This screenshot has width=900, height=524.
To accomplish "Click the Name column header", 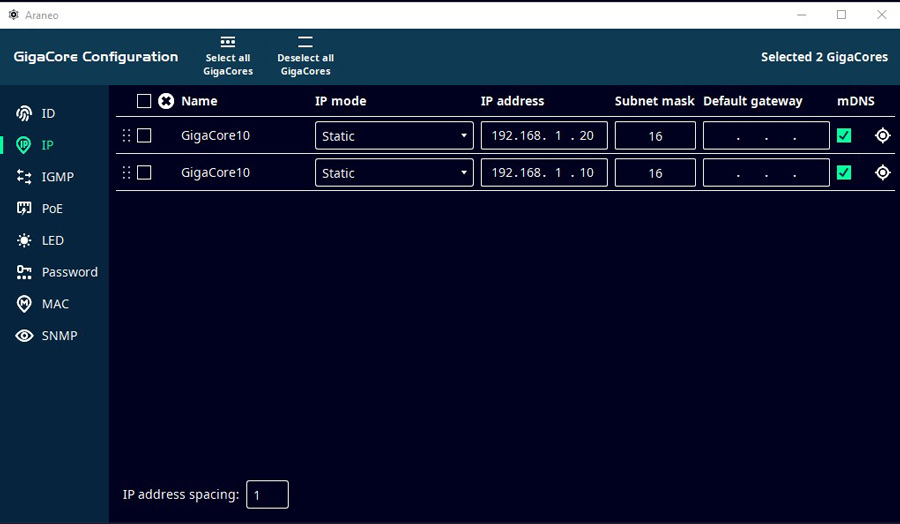I will pos(199,101).
